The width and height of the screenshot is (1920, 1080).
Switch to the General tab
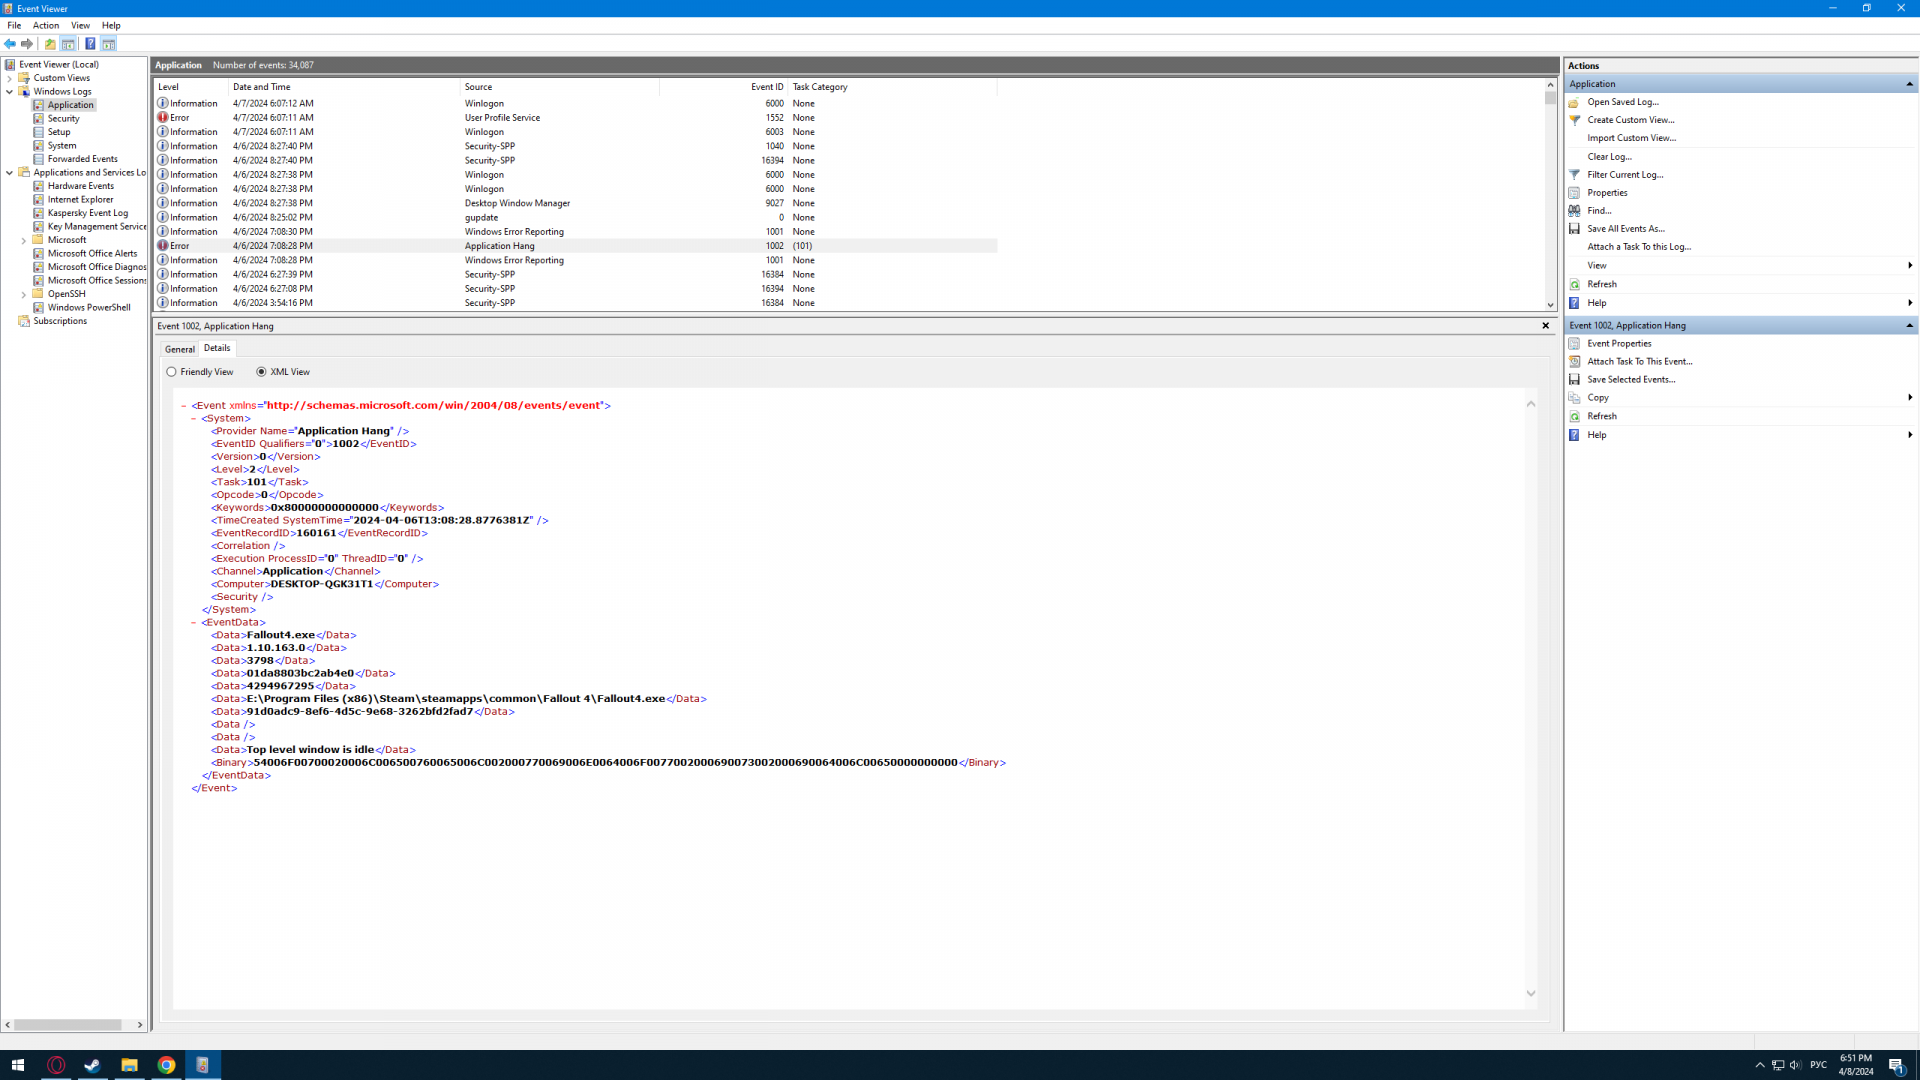180,349
